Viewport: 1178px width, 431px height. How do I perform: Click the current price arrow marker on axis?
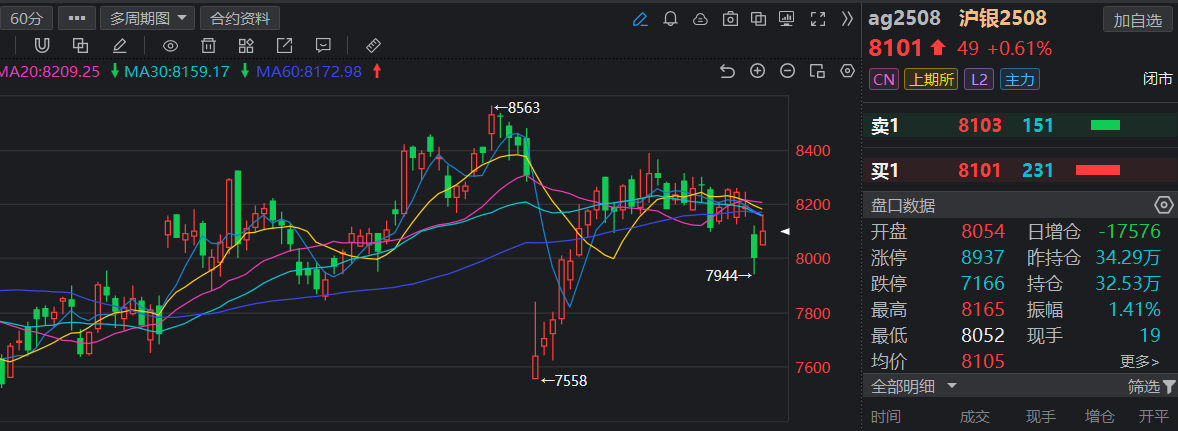[785, 232]
